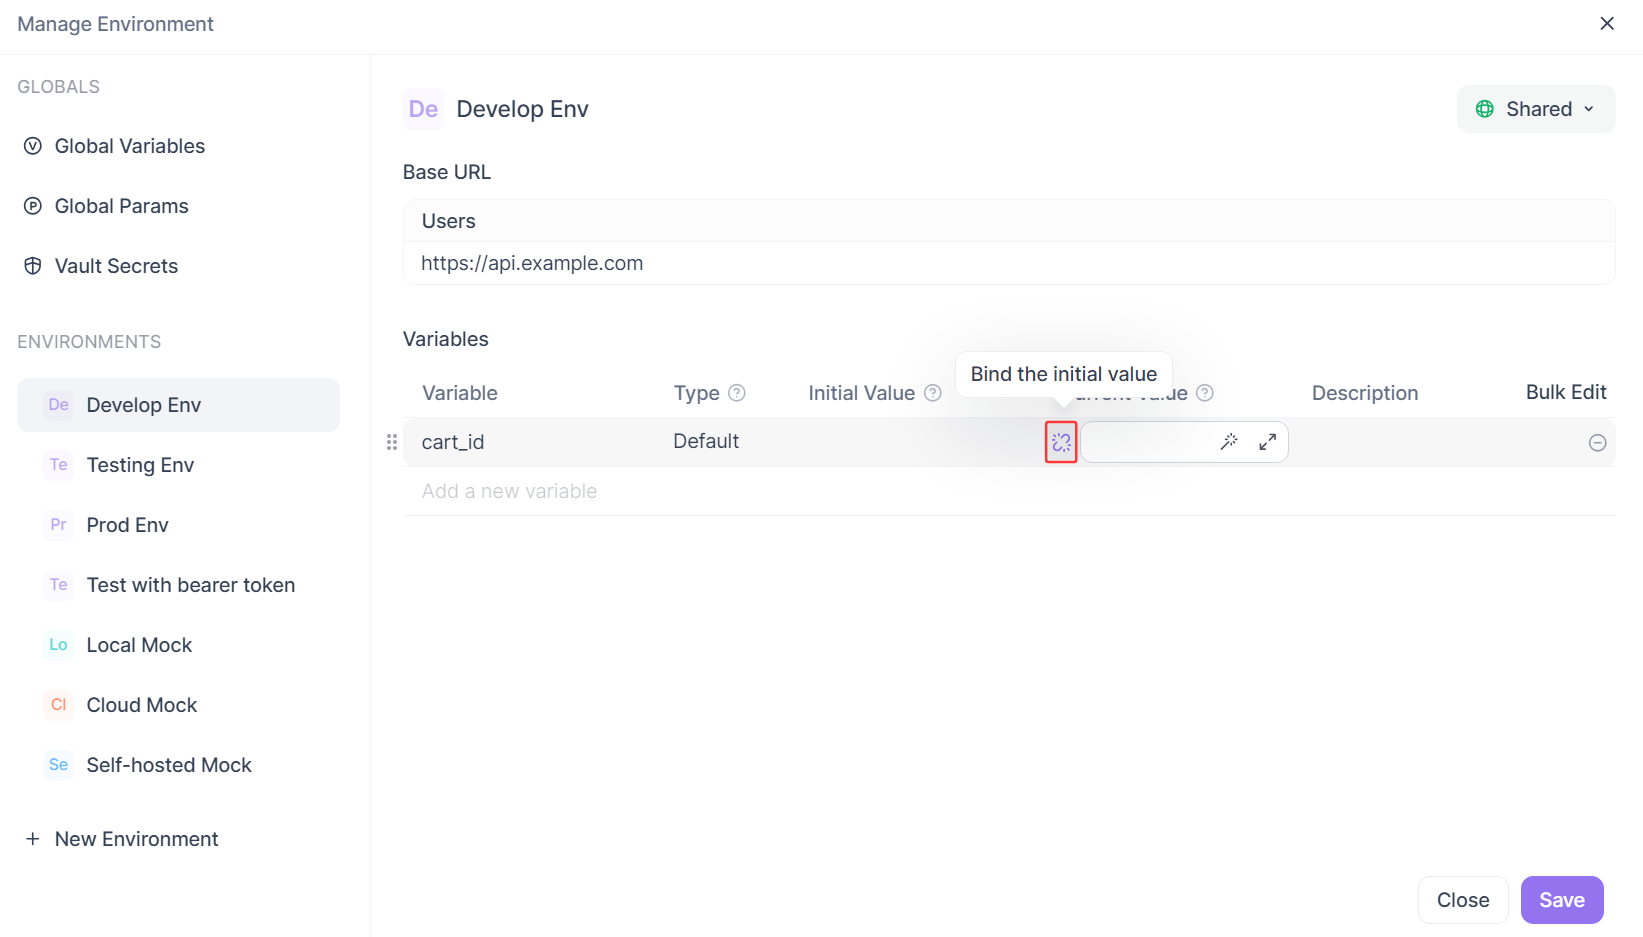The image size is (1643, 937).
Task: Click the Lo badge of Local Mock
Action: click(x=59, y=645)
